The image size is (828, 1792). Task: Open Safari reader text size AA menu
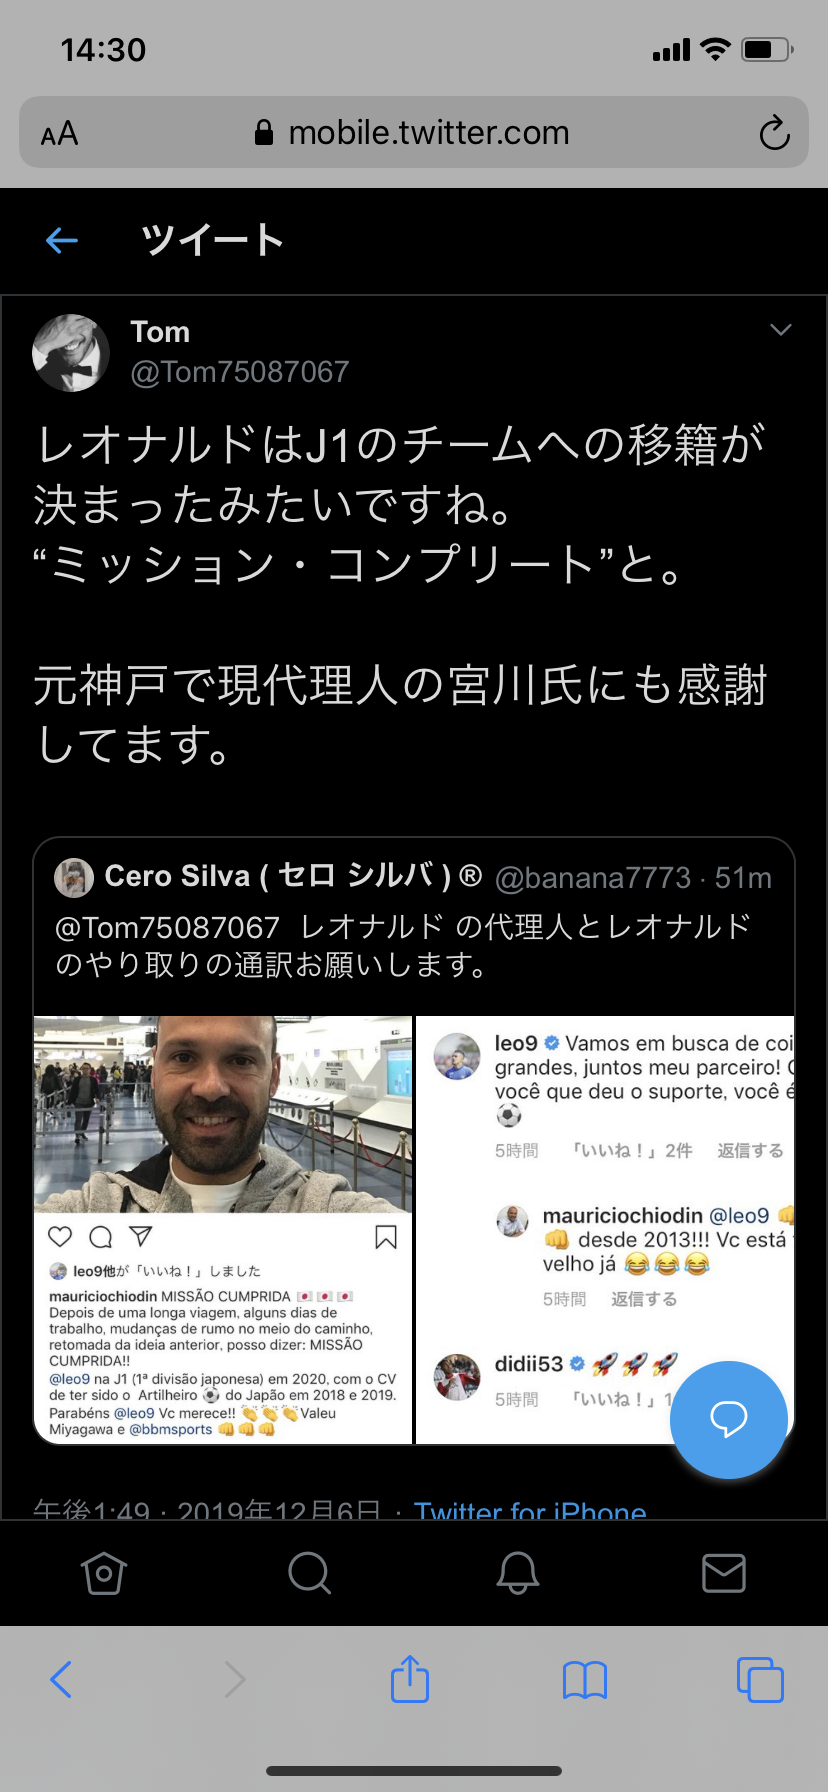coord(59,133)
